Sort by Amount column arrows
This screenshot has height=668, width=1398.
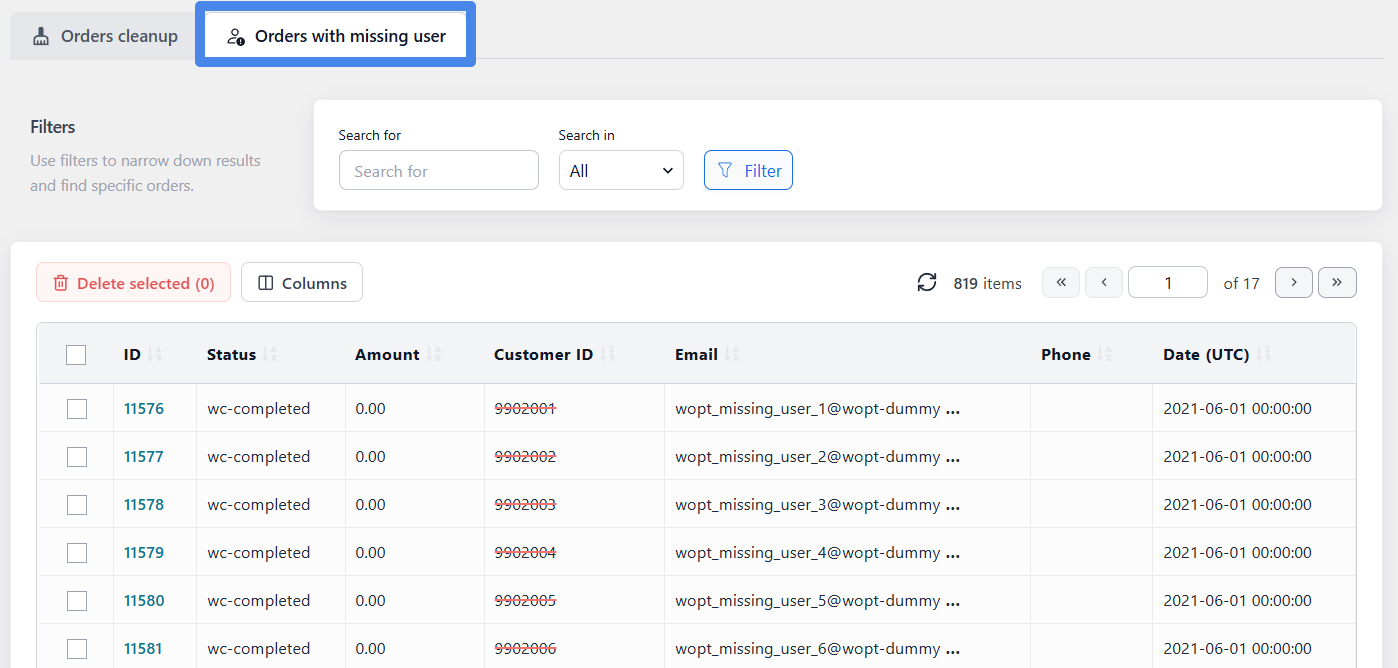point(433,354)
